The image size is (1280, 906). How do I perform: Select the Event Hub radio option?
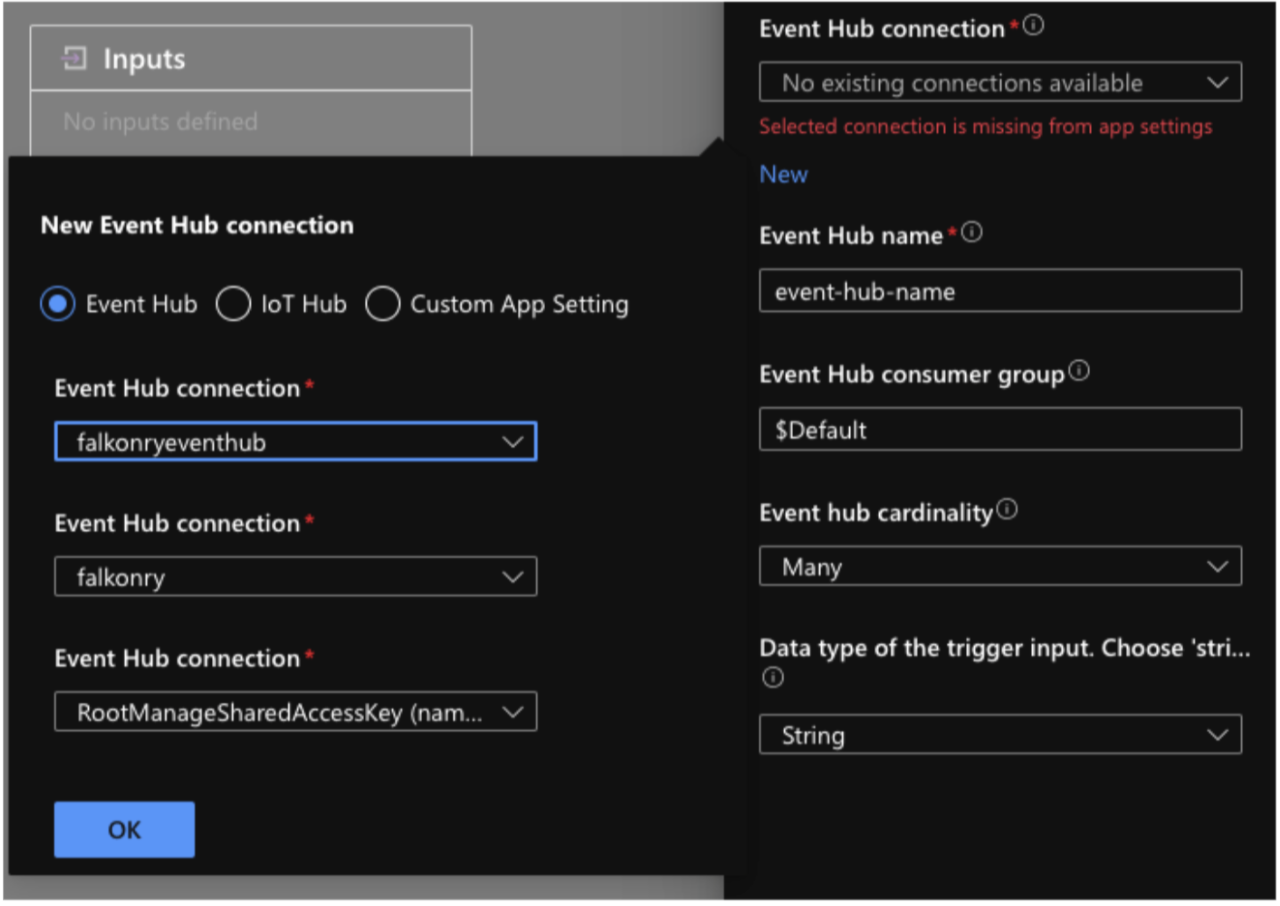point(58,304)
